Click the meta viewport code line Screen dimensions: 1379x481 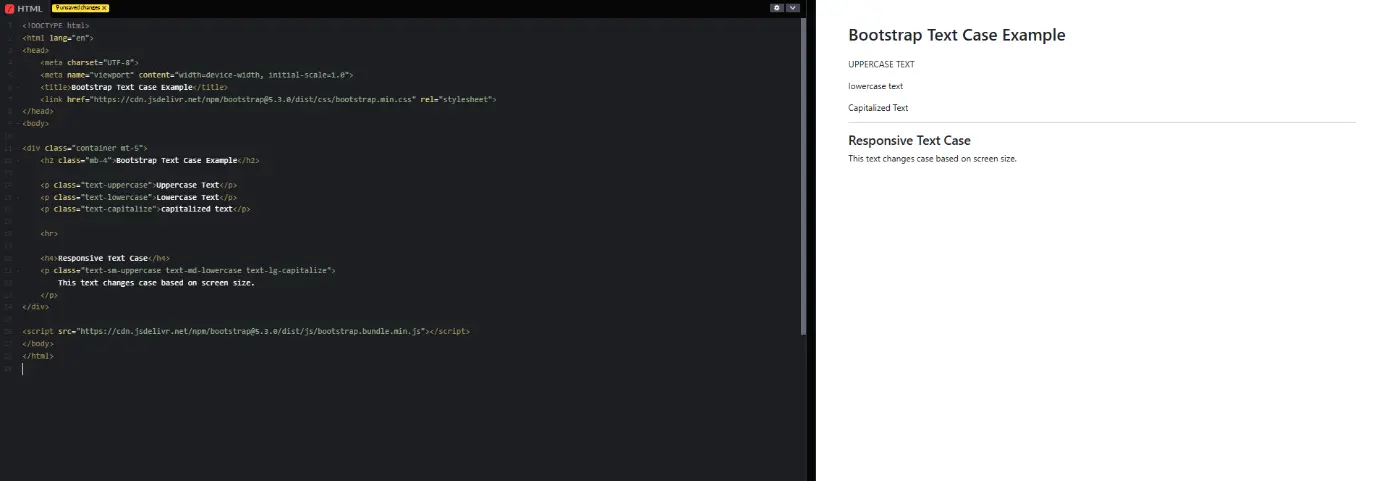(197, 74)
